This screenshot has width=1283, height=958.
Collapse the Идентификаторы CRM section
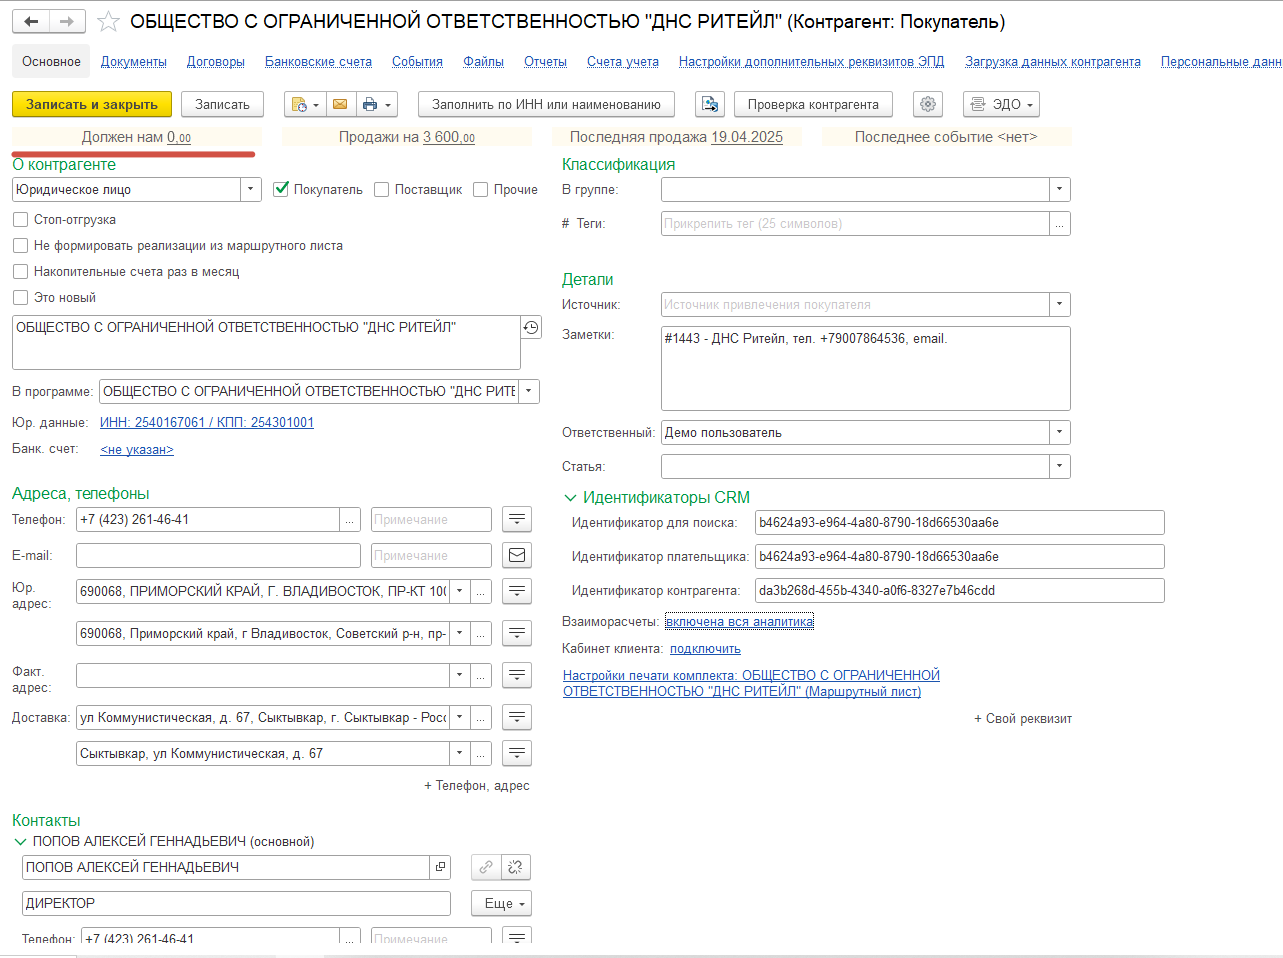click(x=571, y=497)
